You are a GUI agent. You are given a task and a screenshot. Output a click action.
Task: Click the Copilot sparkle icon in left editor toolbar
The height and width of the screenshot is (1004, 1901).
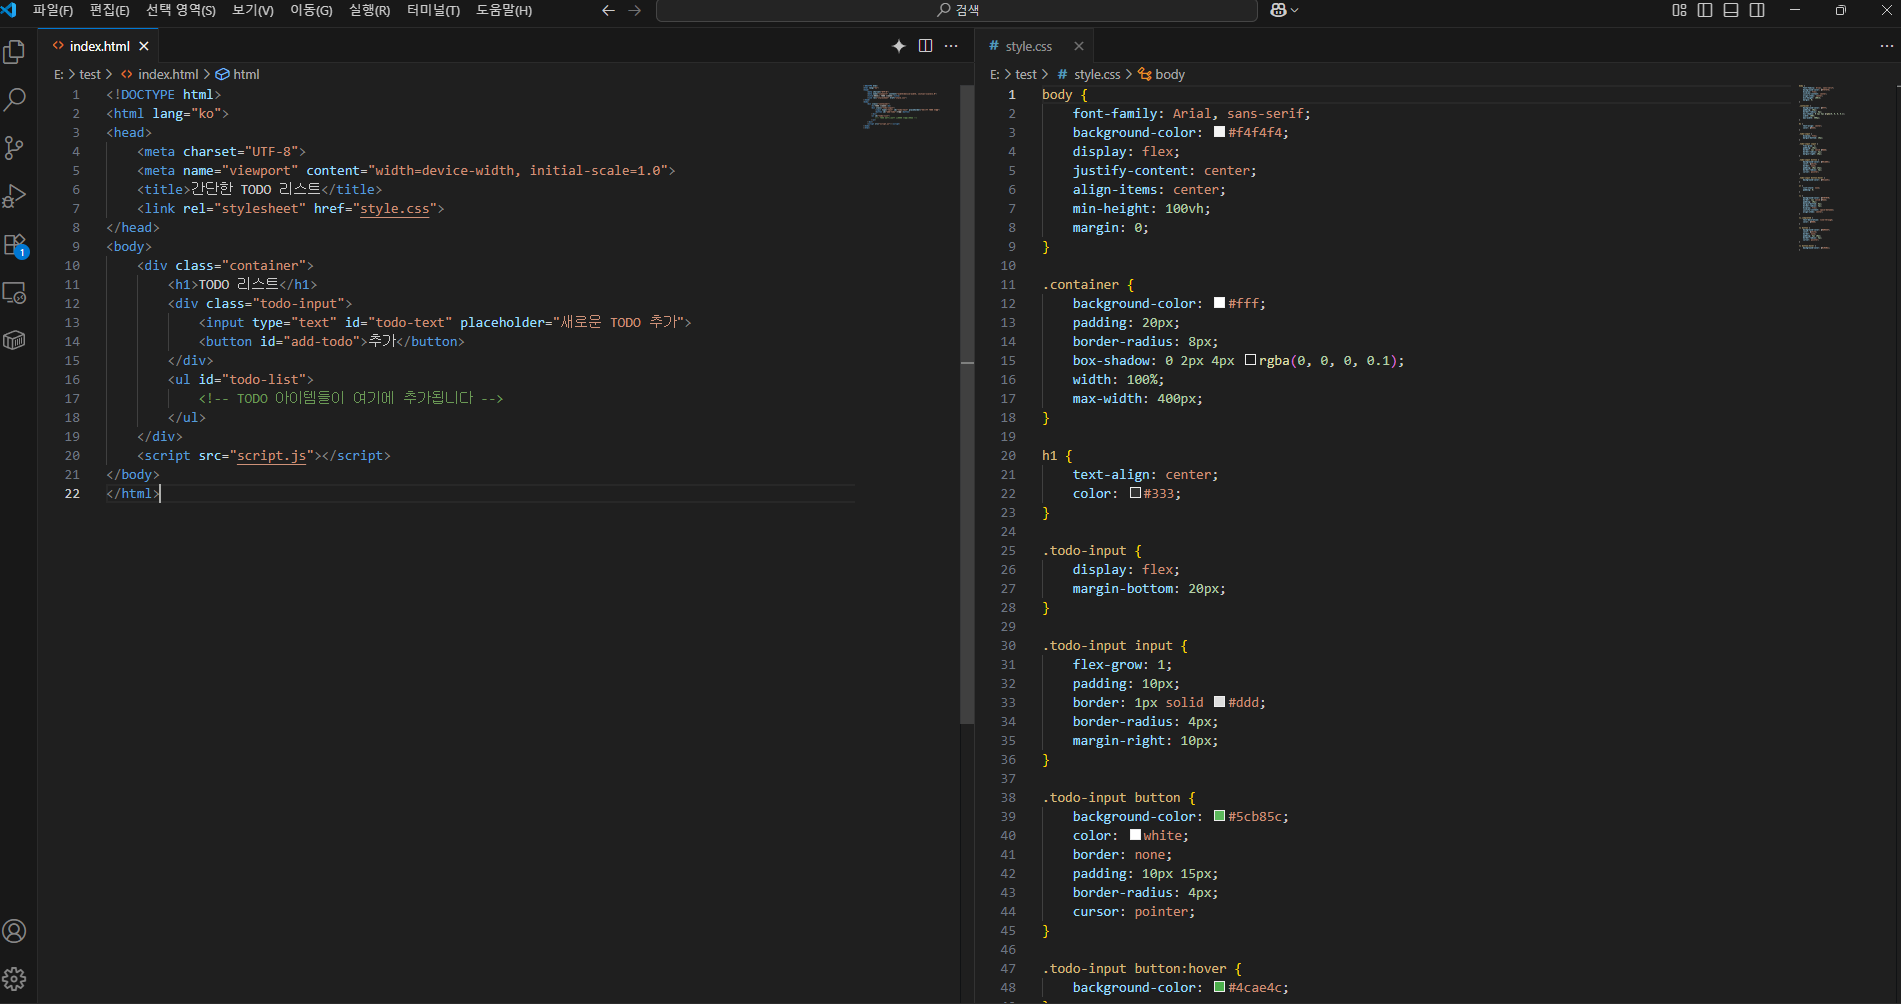[899, 46]
